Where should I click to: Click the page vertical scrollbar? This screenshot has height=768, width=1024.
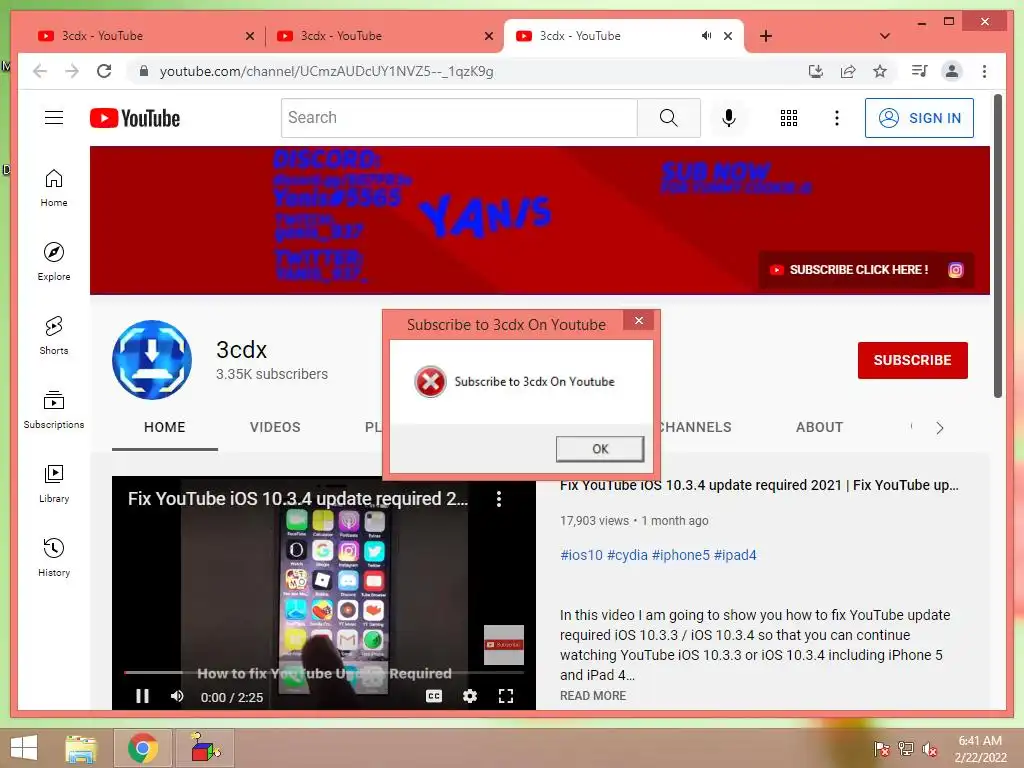click(997, 246)
